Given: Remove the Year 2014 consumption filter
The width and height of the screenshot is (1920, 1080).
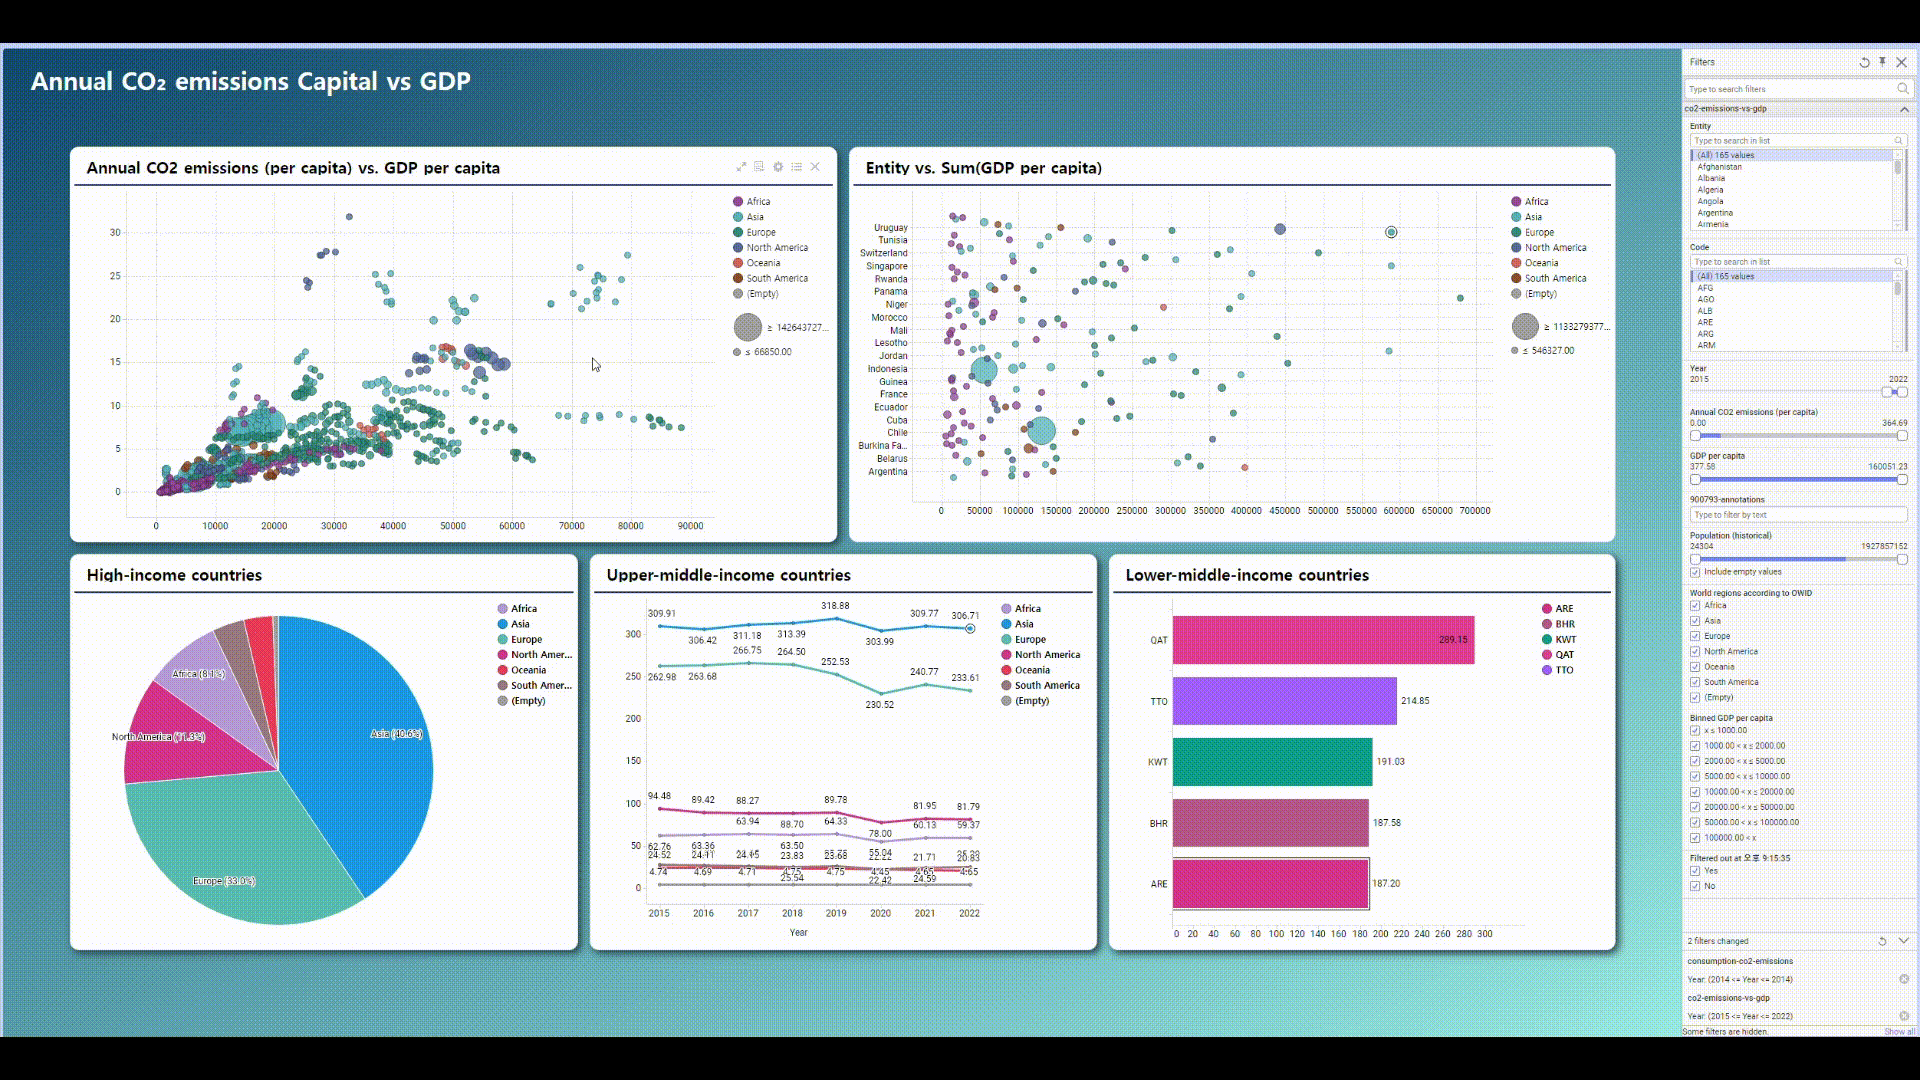Looking at the screenshot, I should click(x=1903, y=979).
